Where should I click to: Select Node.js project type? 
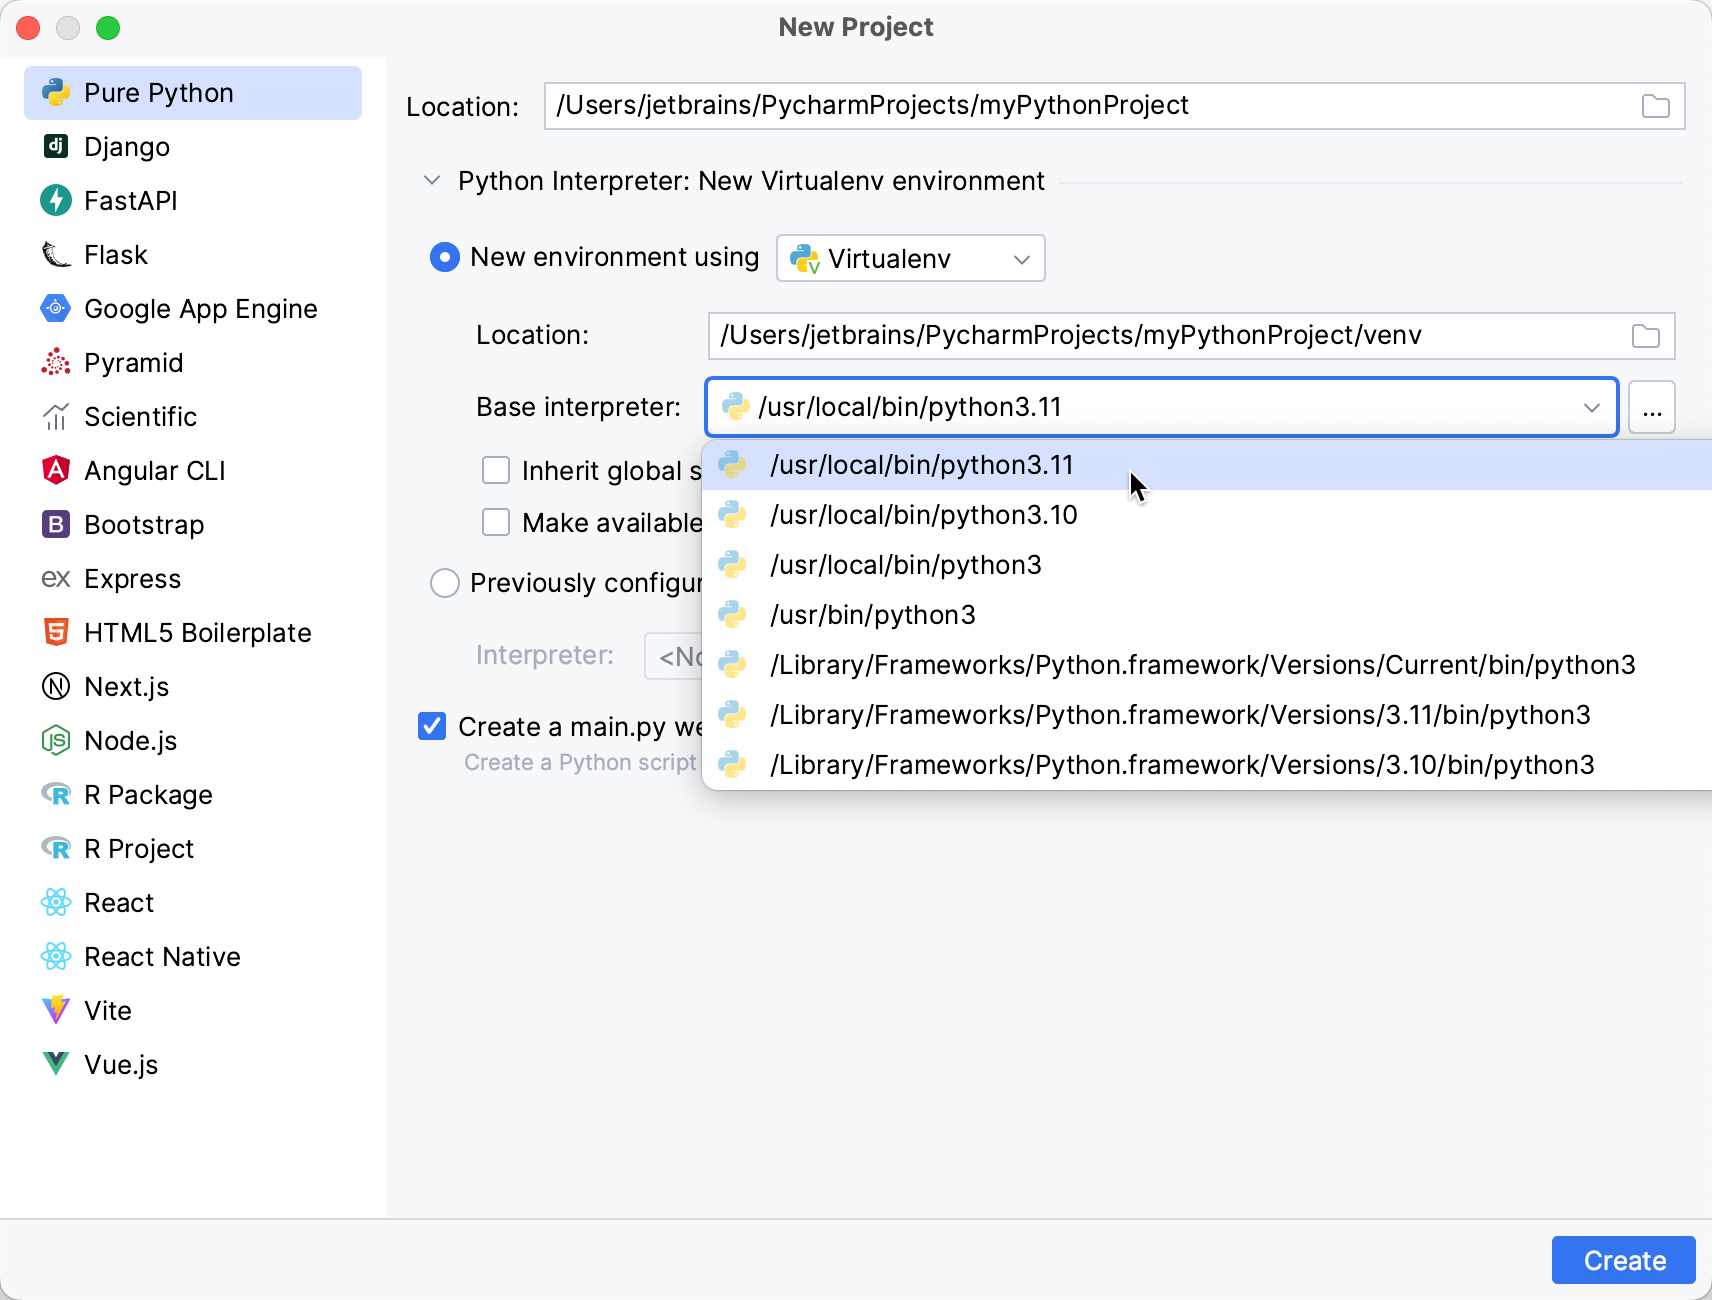point(193,741)
